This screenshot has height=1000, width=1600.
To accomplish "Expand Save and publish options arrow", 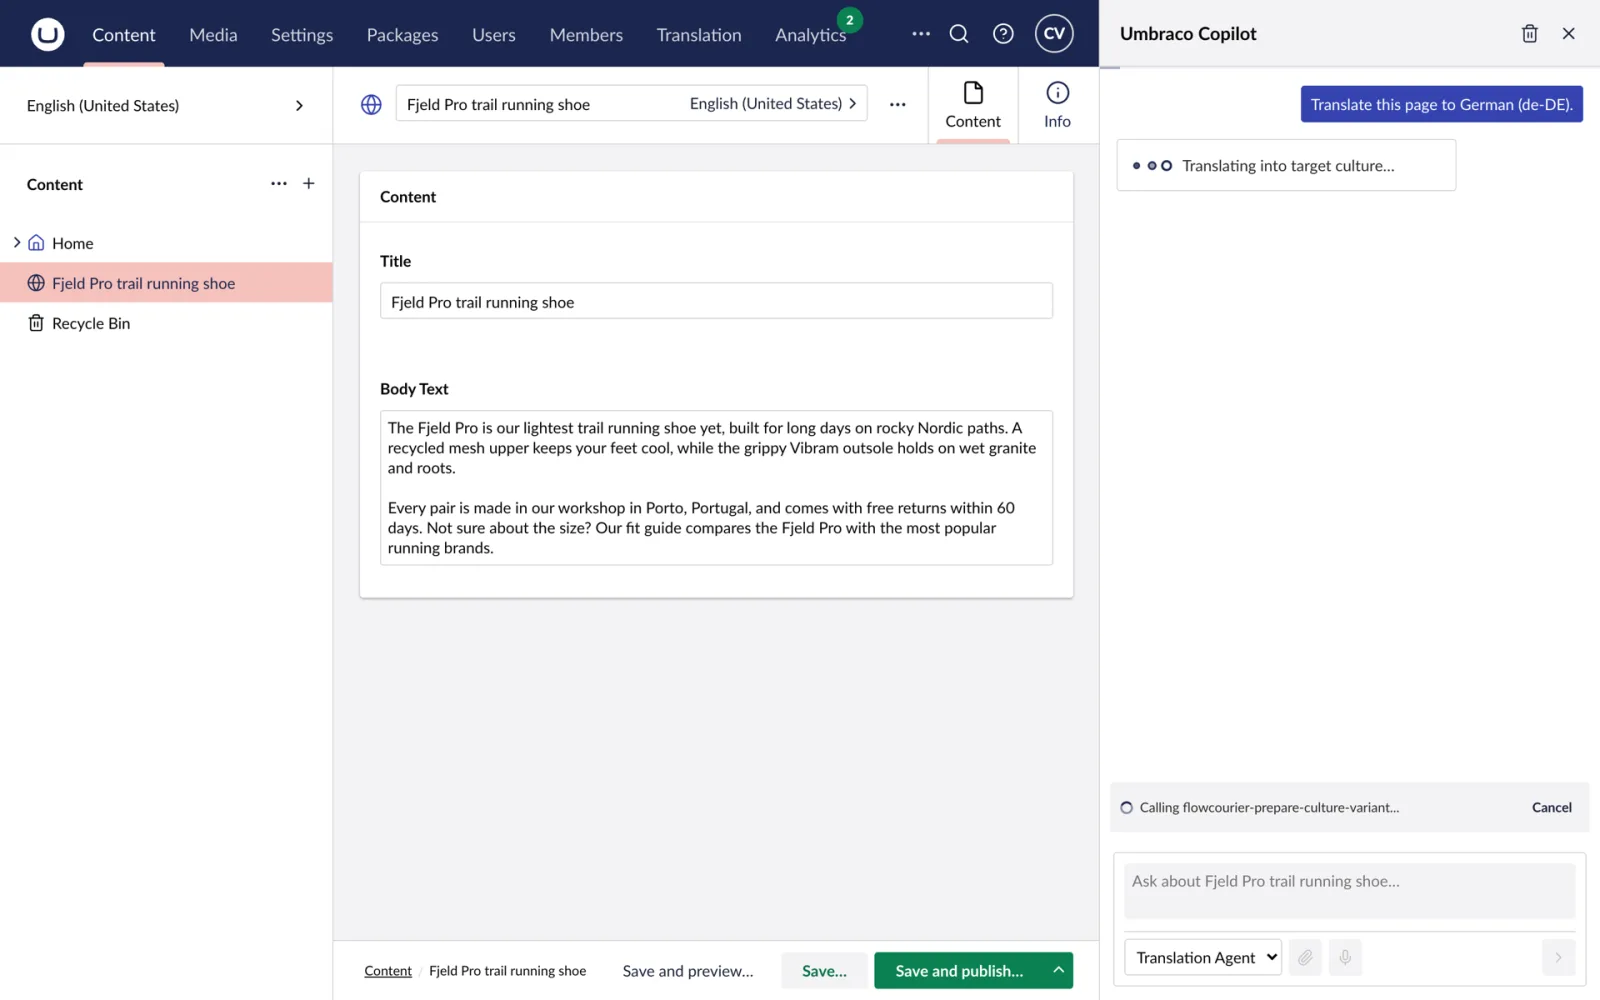I will coord(1058,970).
